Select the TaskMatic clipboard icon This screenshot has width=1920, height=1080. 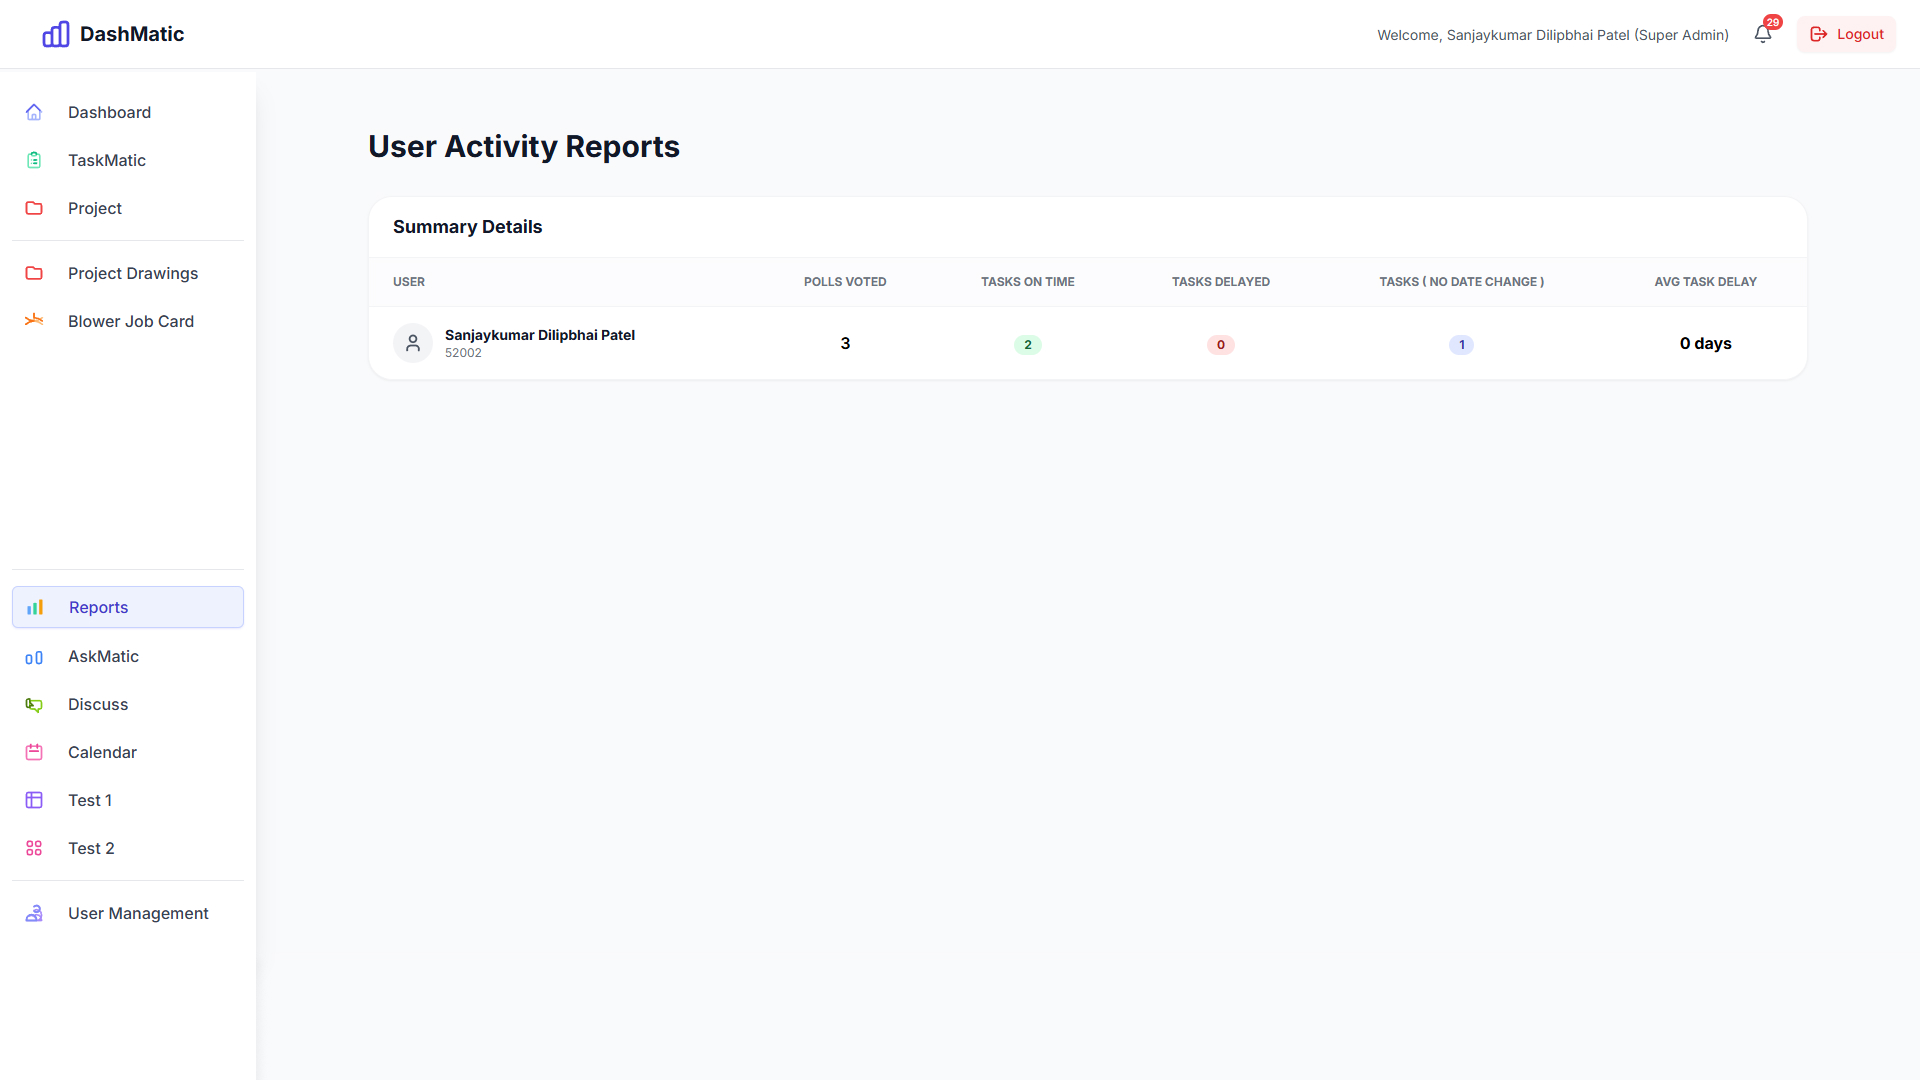coord(34,160)
